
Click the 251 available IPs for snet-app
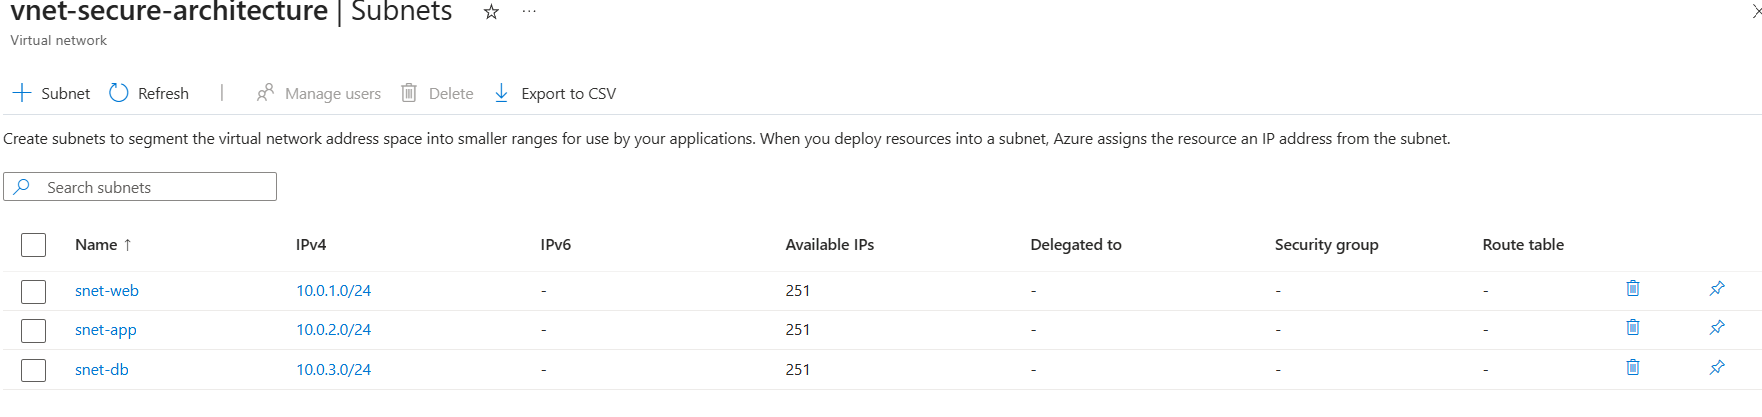click(x=798, y=330)
